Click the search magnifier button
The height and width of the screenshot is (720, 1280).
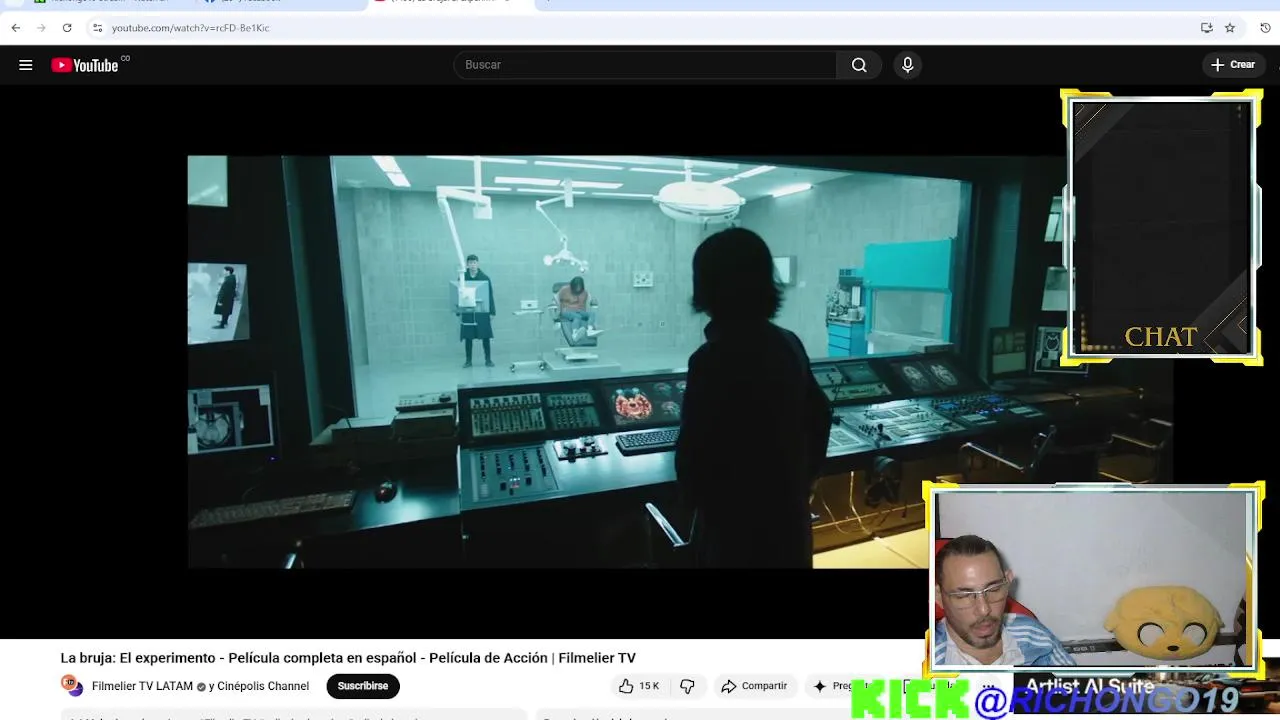pyautogui.click(x=859, y=65)
